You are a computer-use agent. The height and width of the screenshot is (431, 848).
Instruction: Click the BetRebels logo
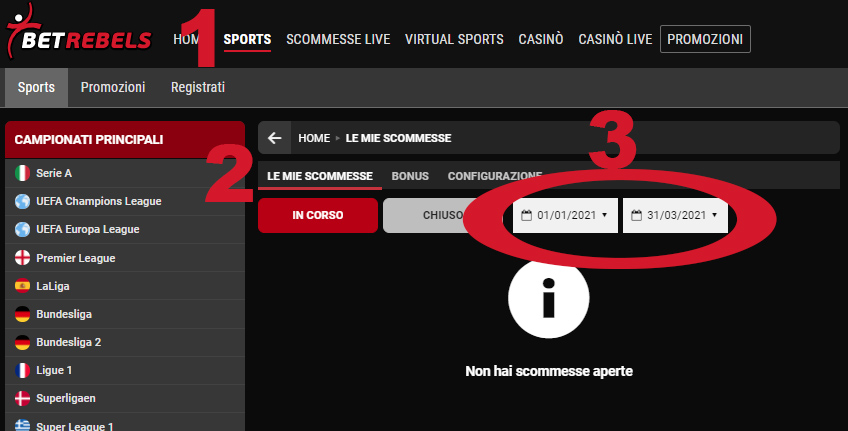click(79, 31)
